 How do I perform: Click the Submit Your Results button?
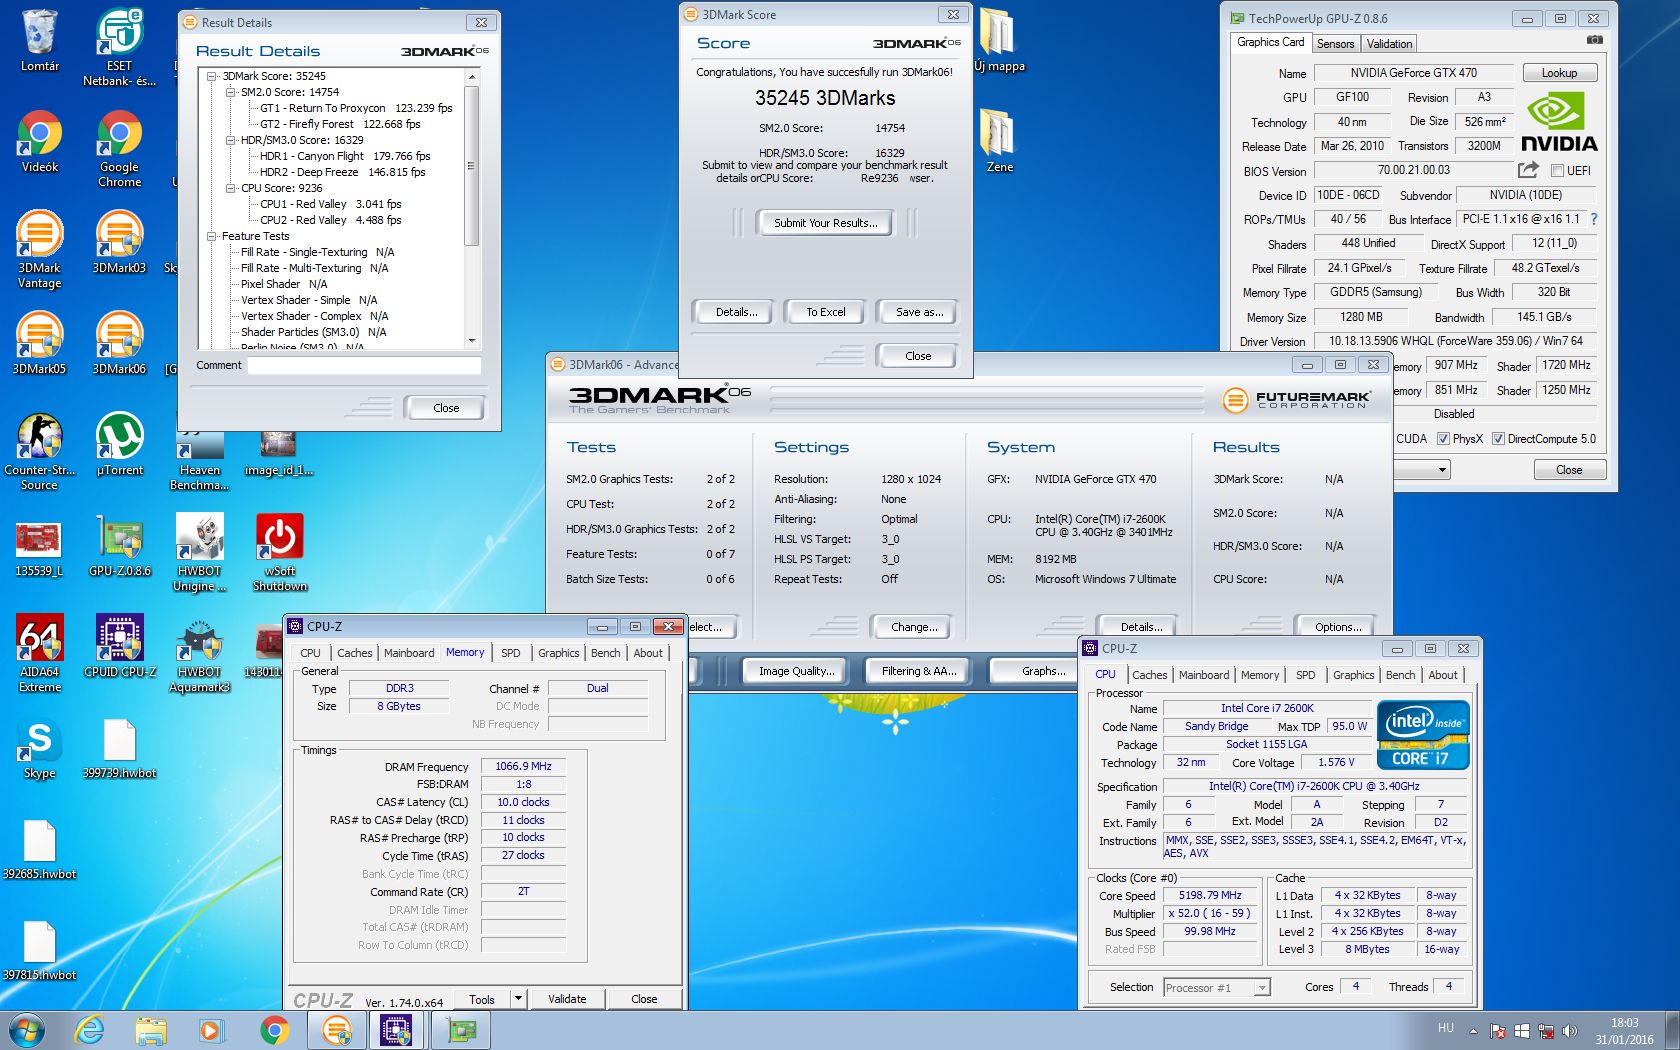[826, 223]
